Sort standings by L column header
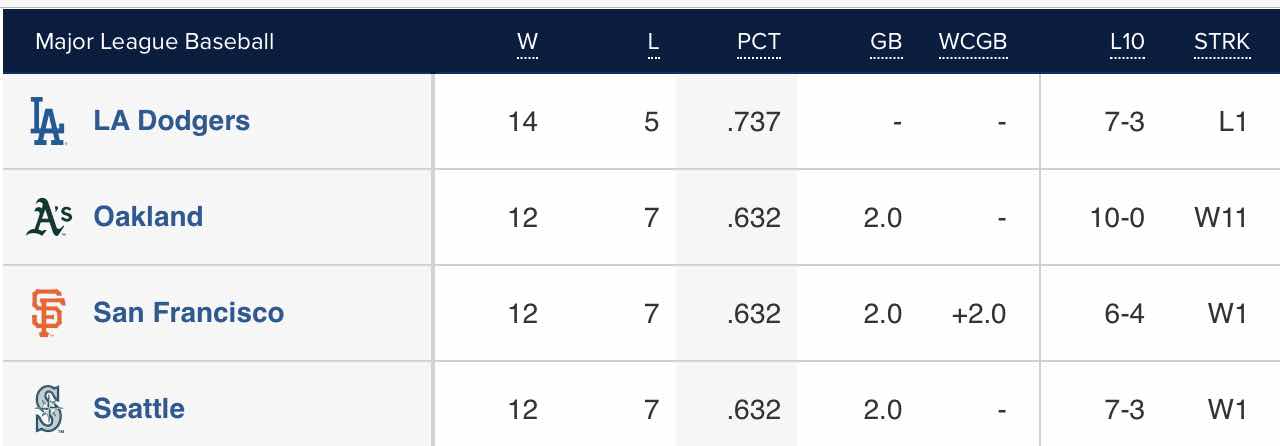Screen dimensions: 1280x446 click(x=653, y=42)
